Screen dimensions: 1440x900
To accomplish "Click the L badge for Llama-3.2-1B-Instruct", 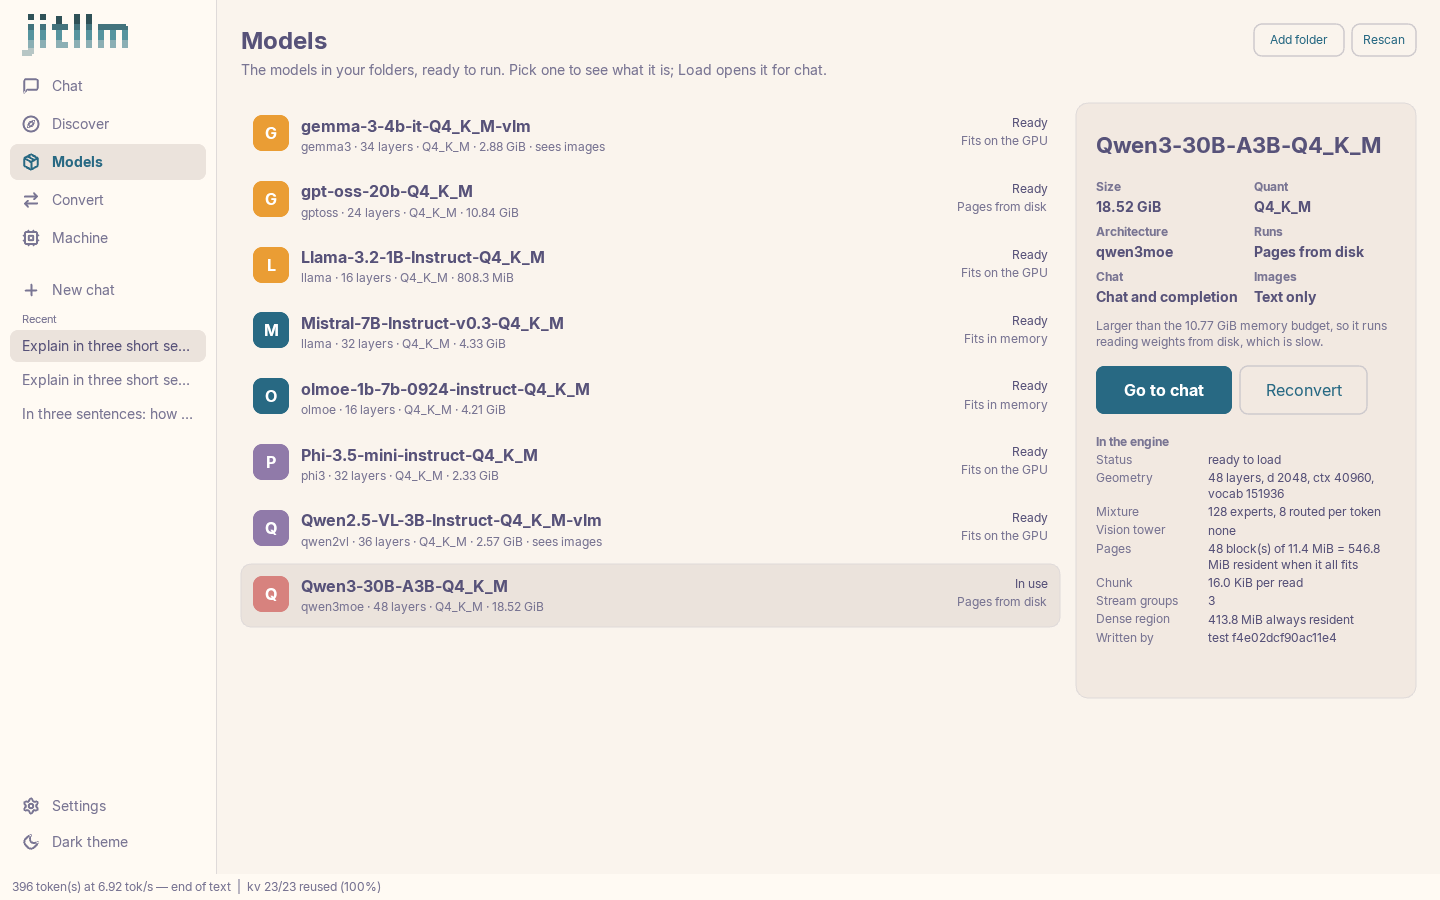I will [271, 265].
